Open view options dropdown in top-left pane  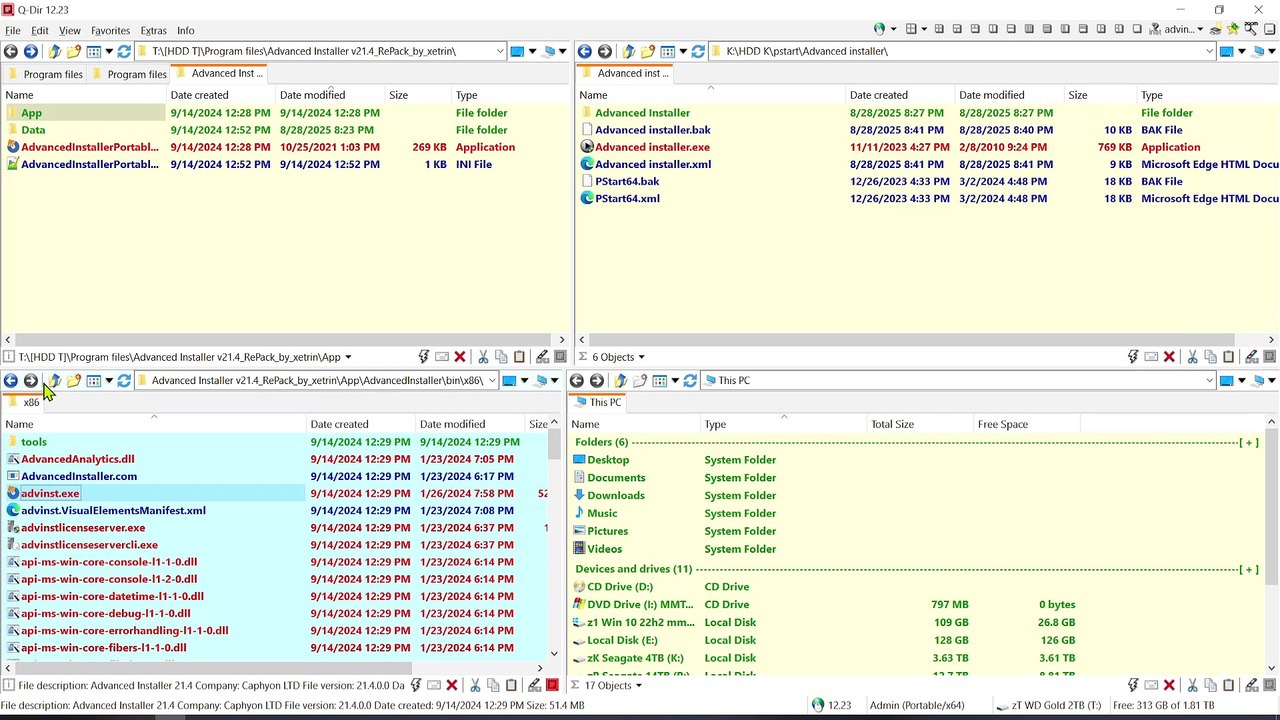coord(109,51)
